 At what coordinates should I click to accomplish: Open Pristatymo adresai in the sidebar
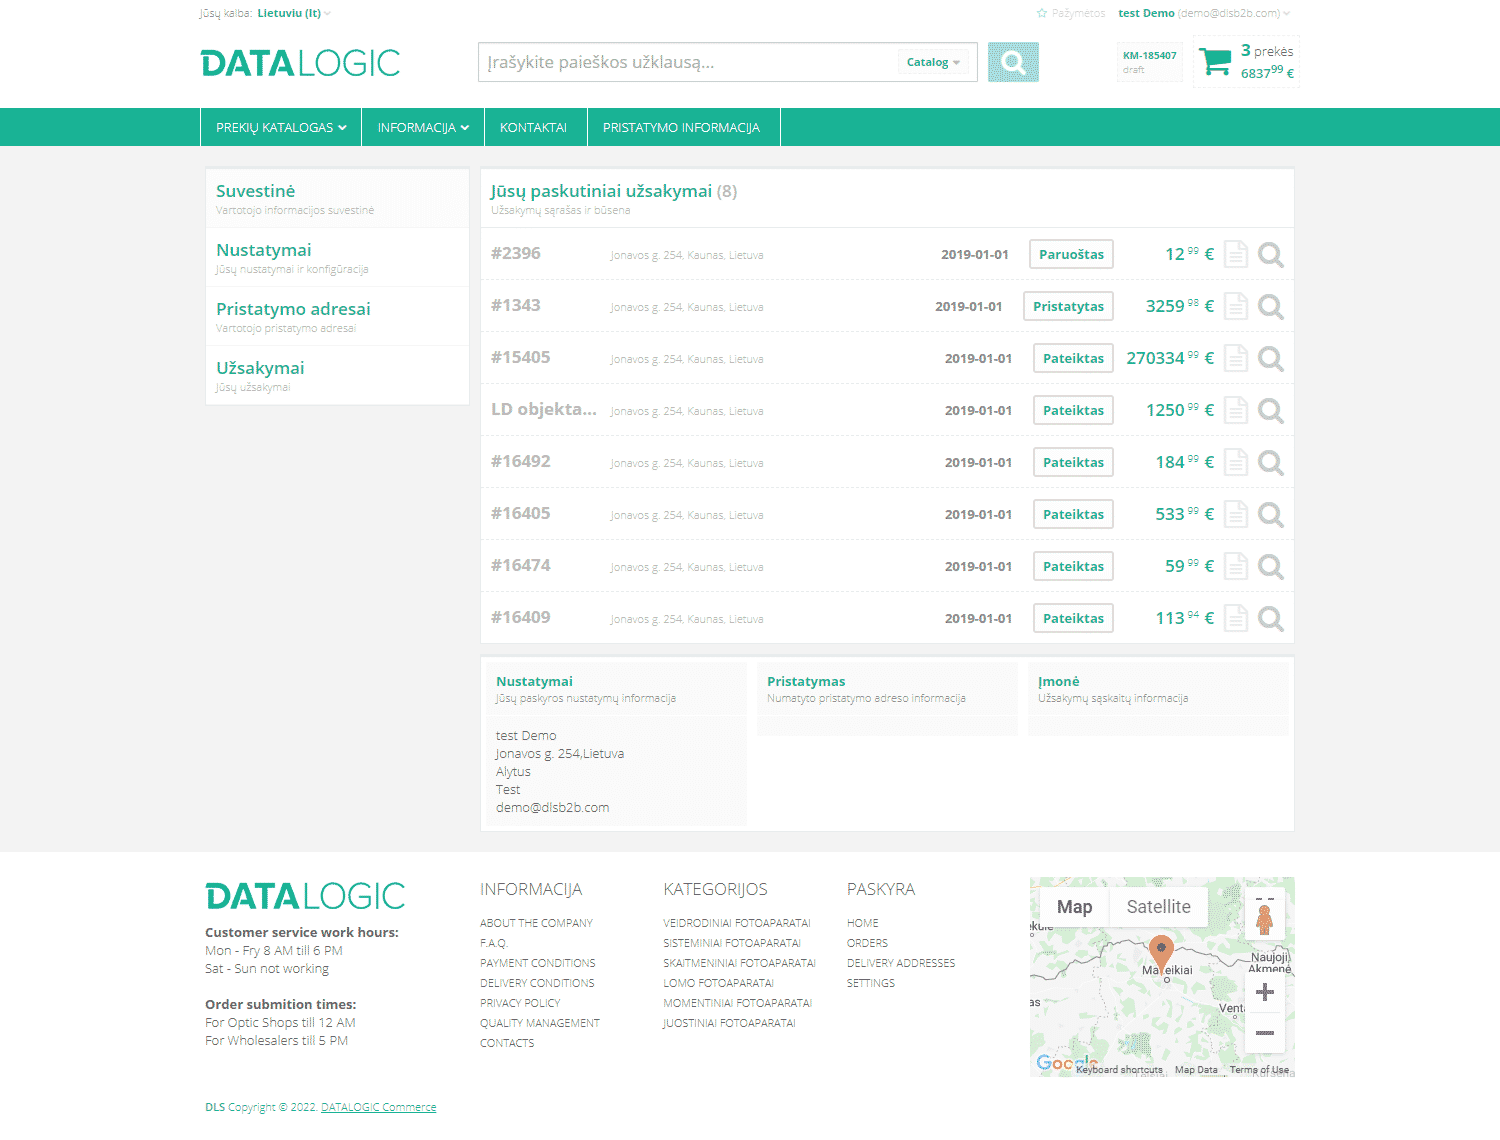293,309
